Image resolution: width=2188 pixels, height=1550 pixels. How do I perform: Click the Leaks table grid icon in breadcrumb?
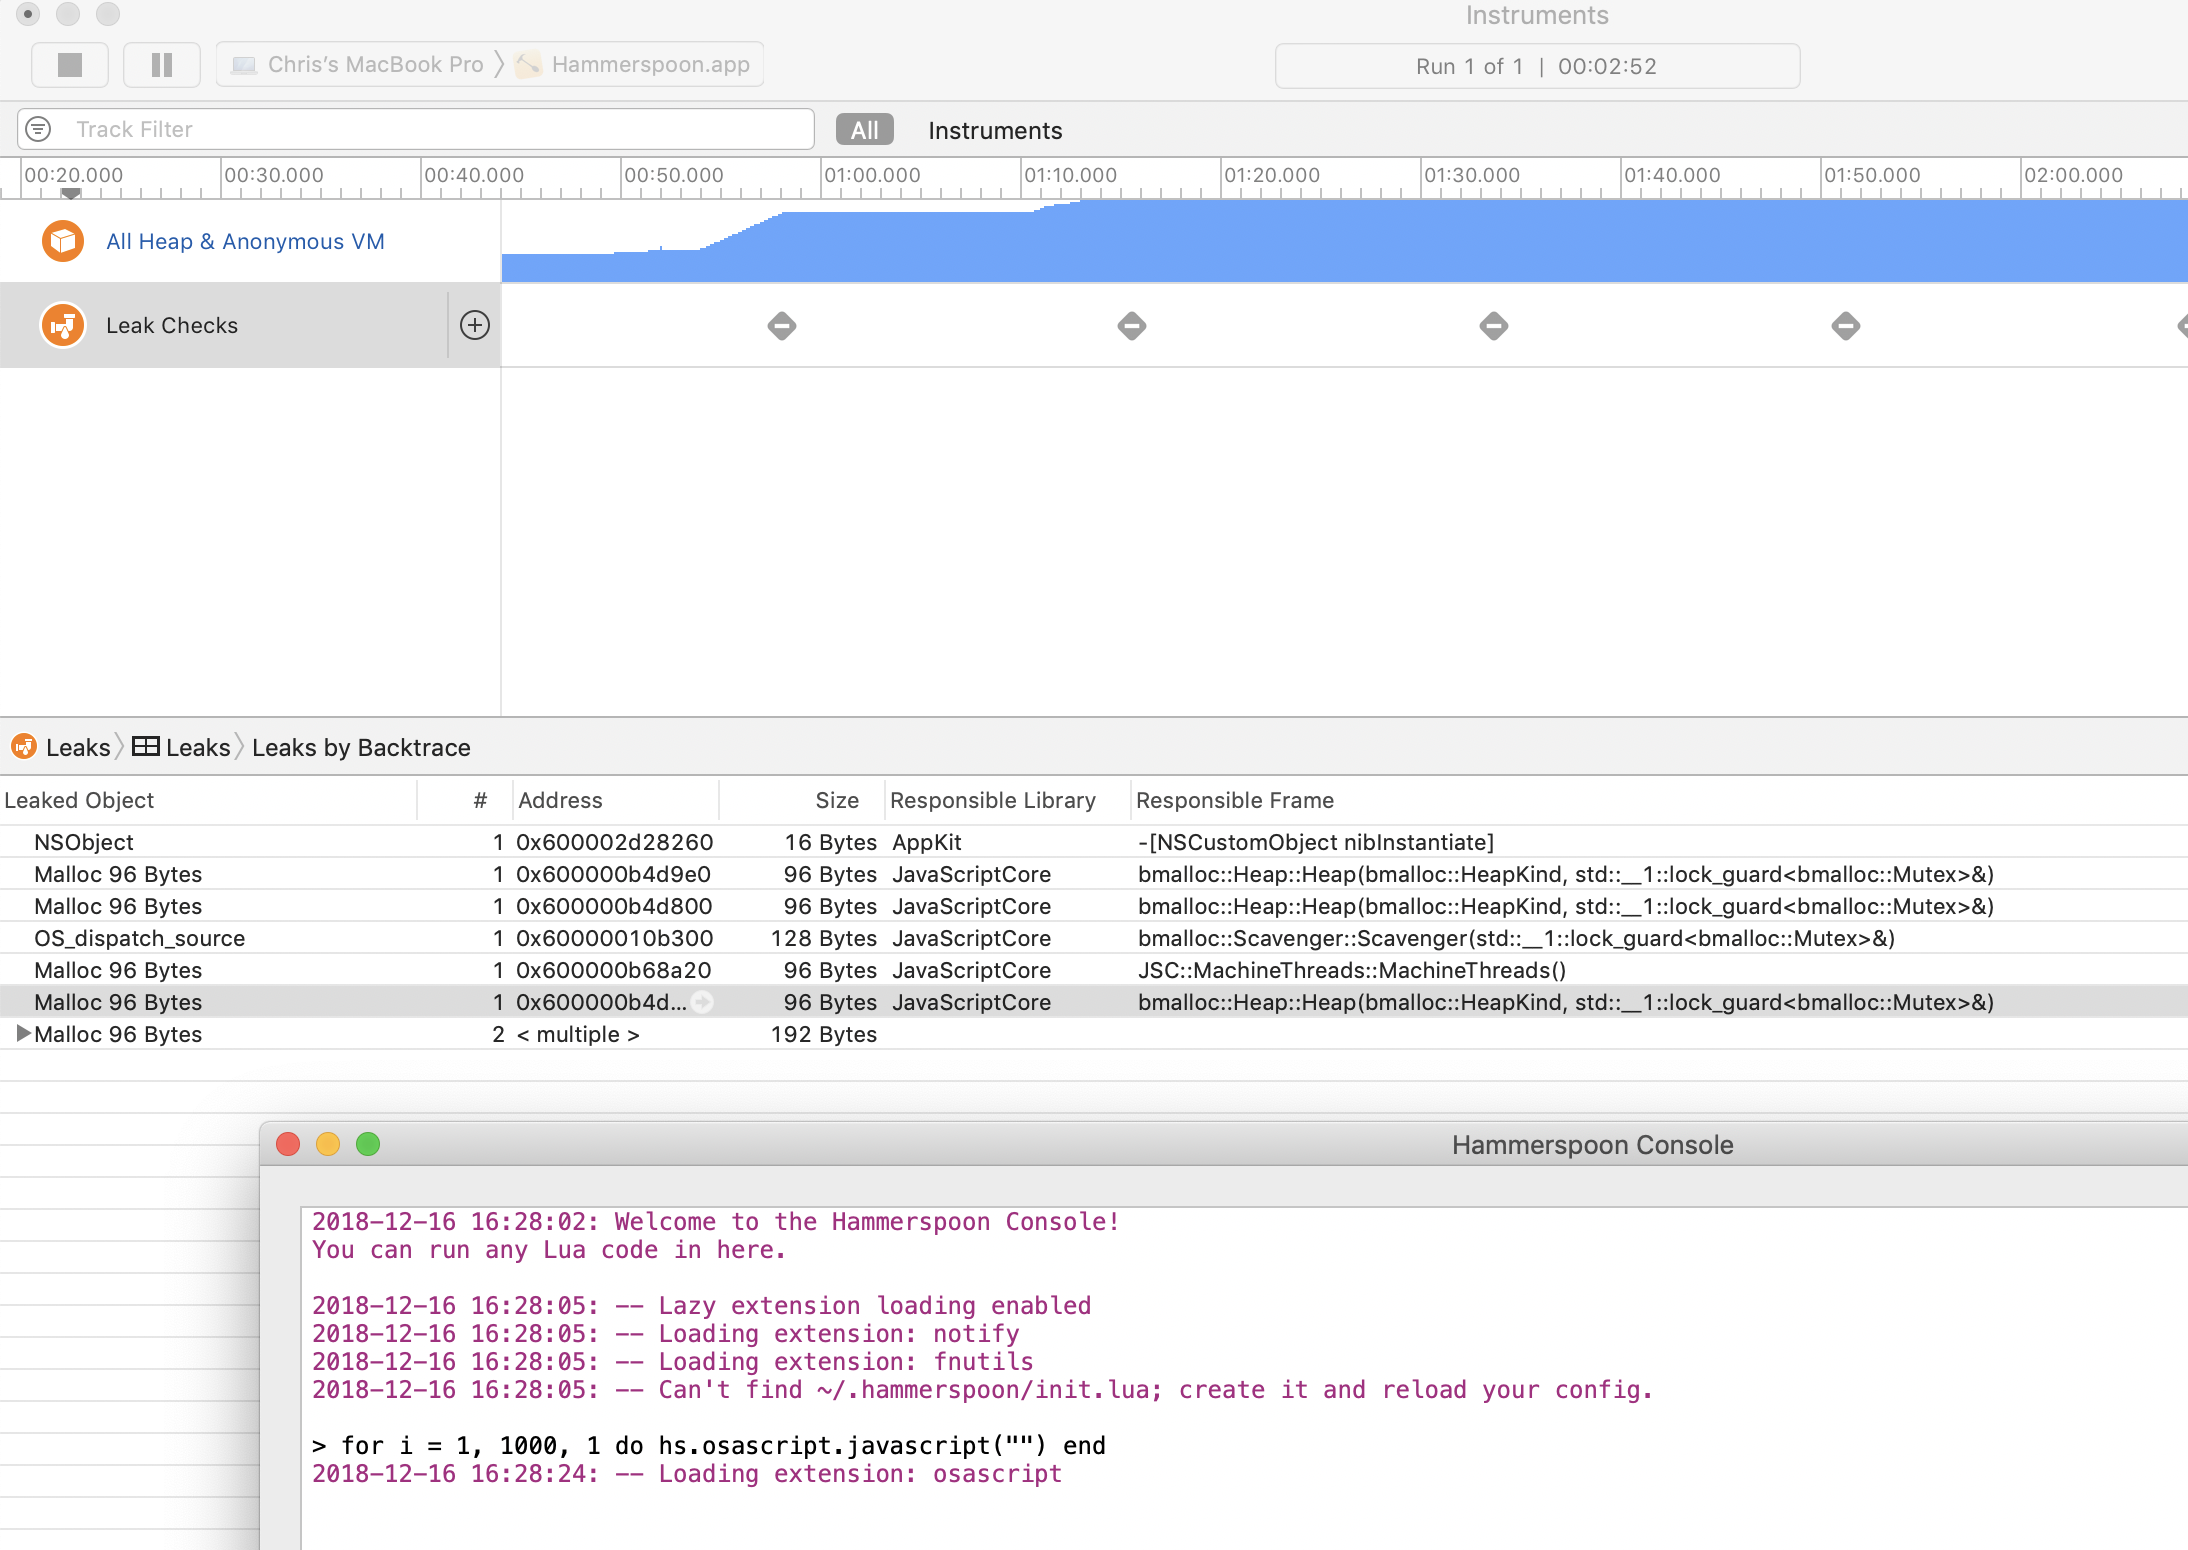[x=145, y=746]
